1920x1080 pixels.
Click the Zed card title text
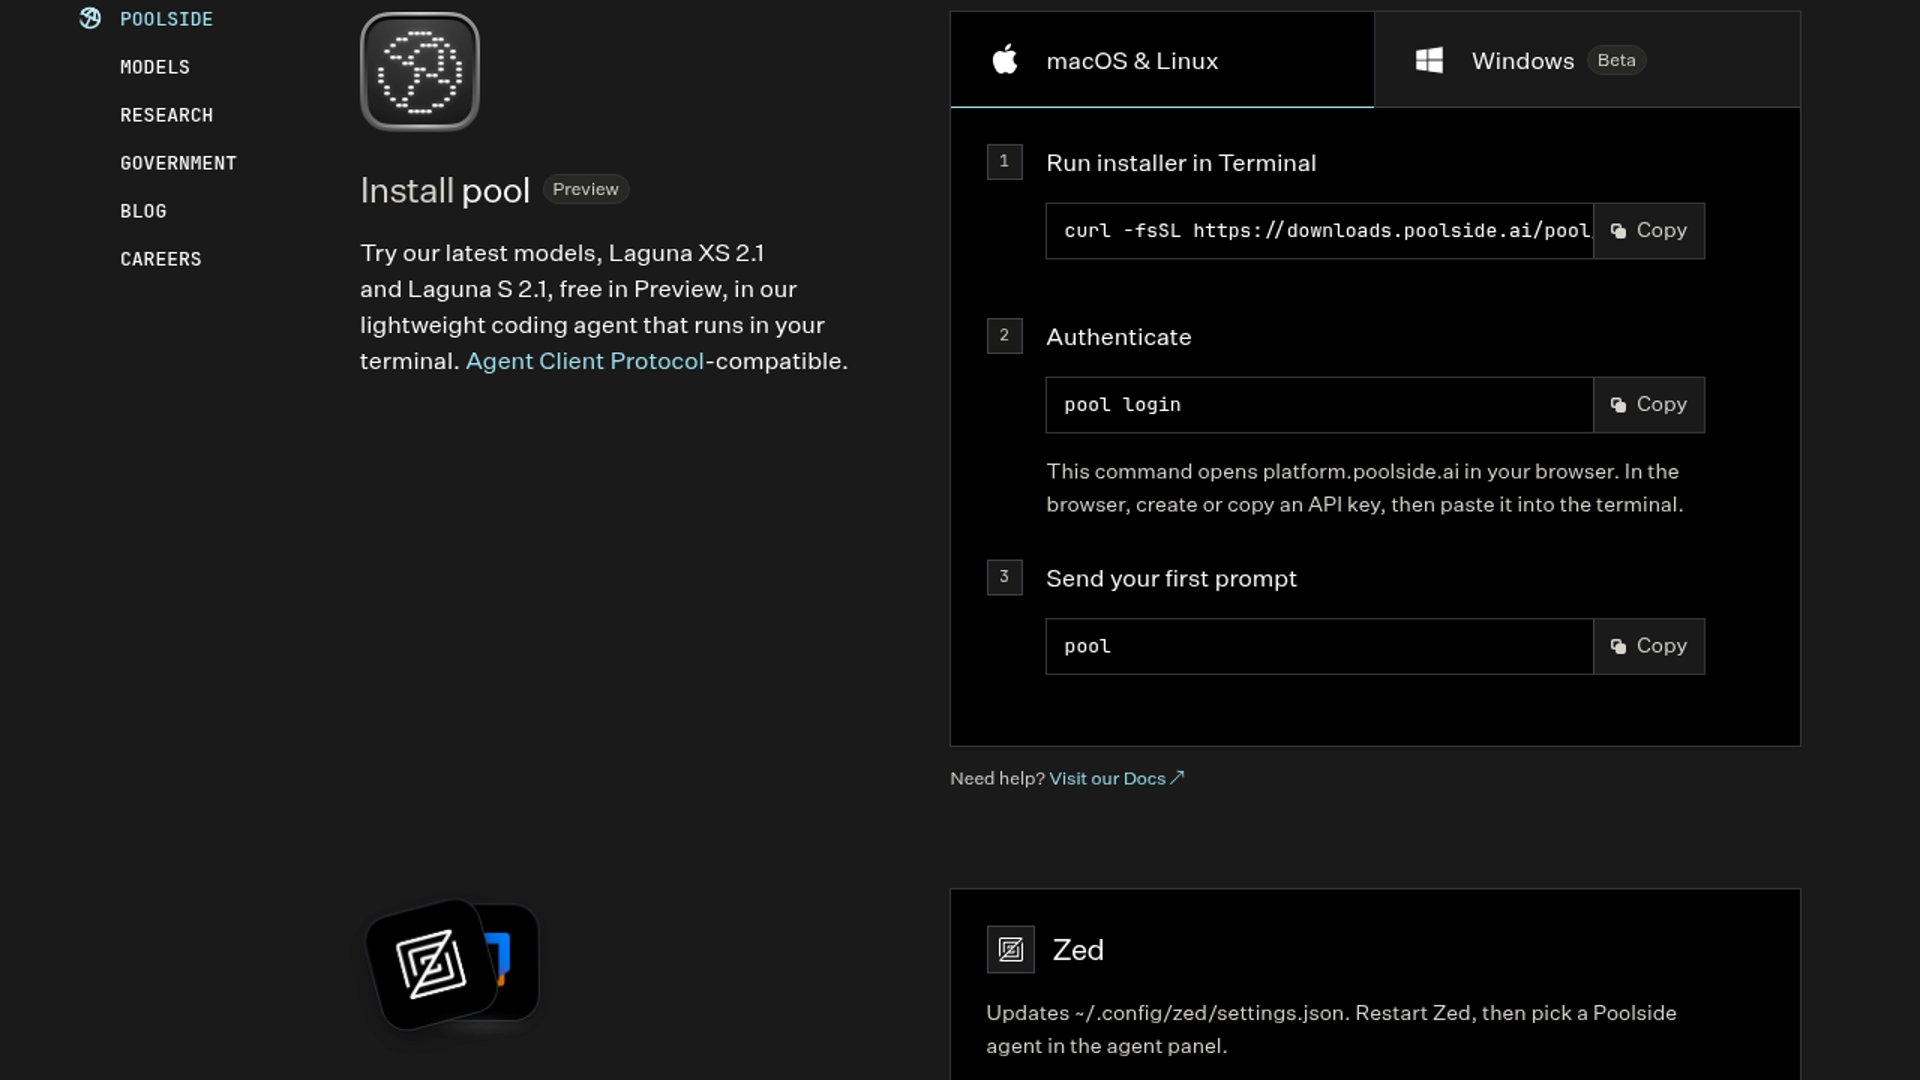tap(1078, 950)
